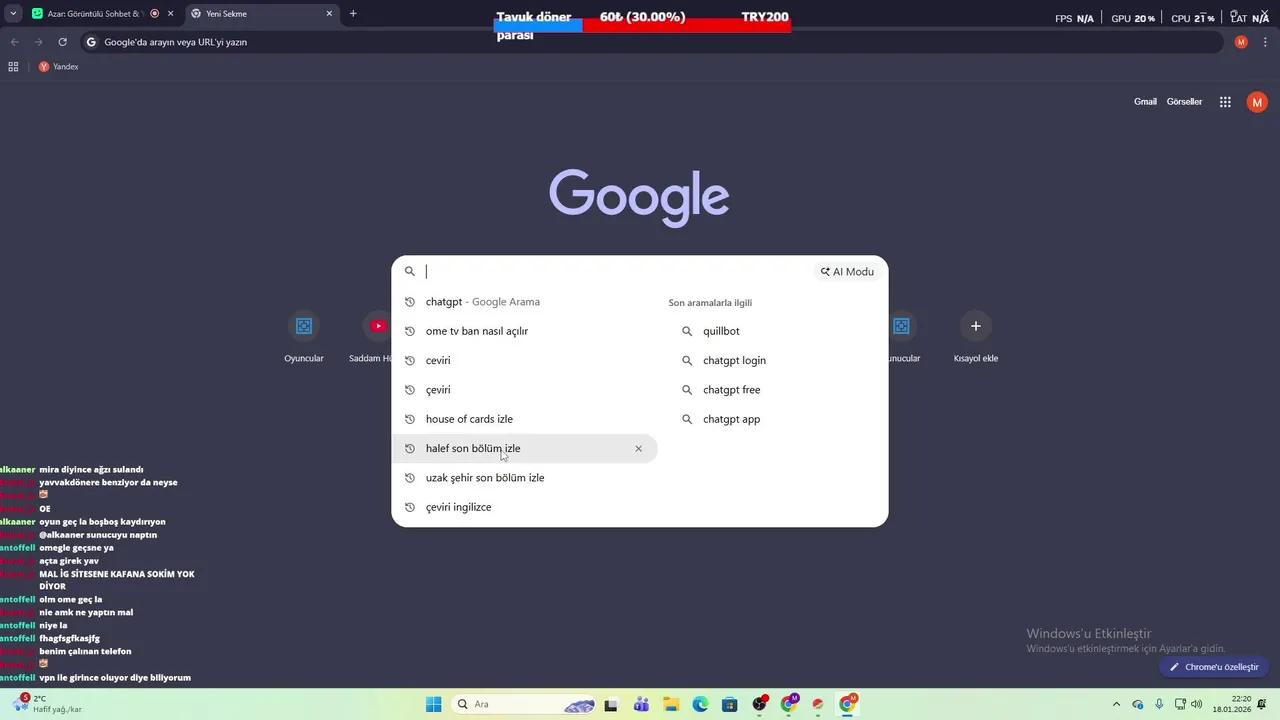The image size is (1280, 720).
Task: Click Chrome'u özelleştir button
Action: [1214, 667]
